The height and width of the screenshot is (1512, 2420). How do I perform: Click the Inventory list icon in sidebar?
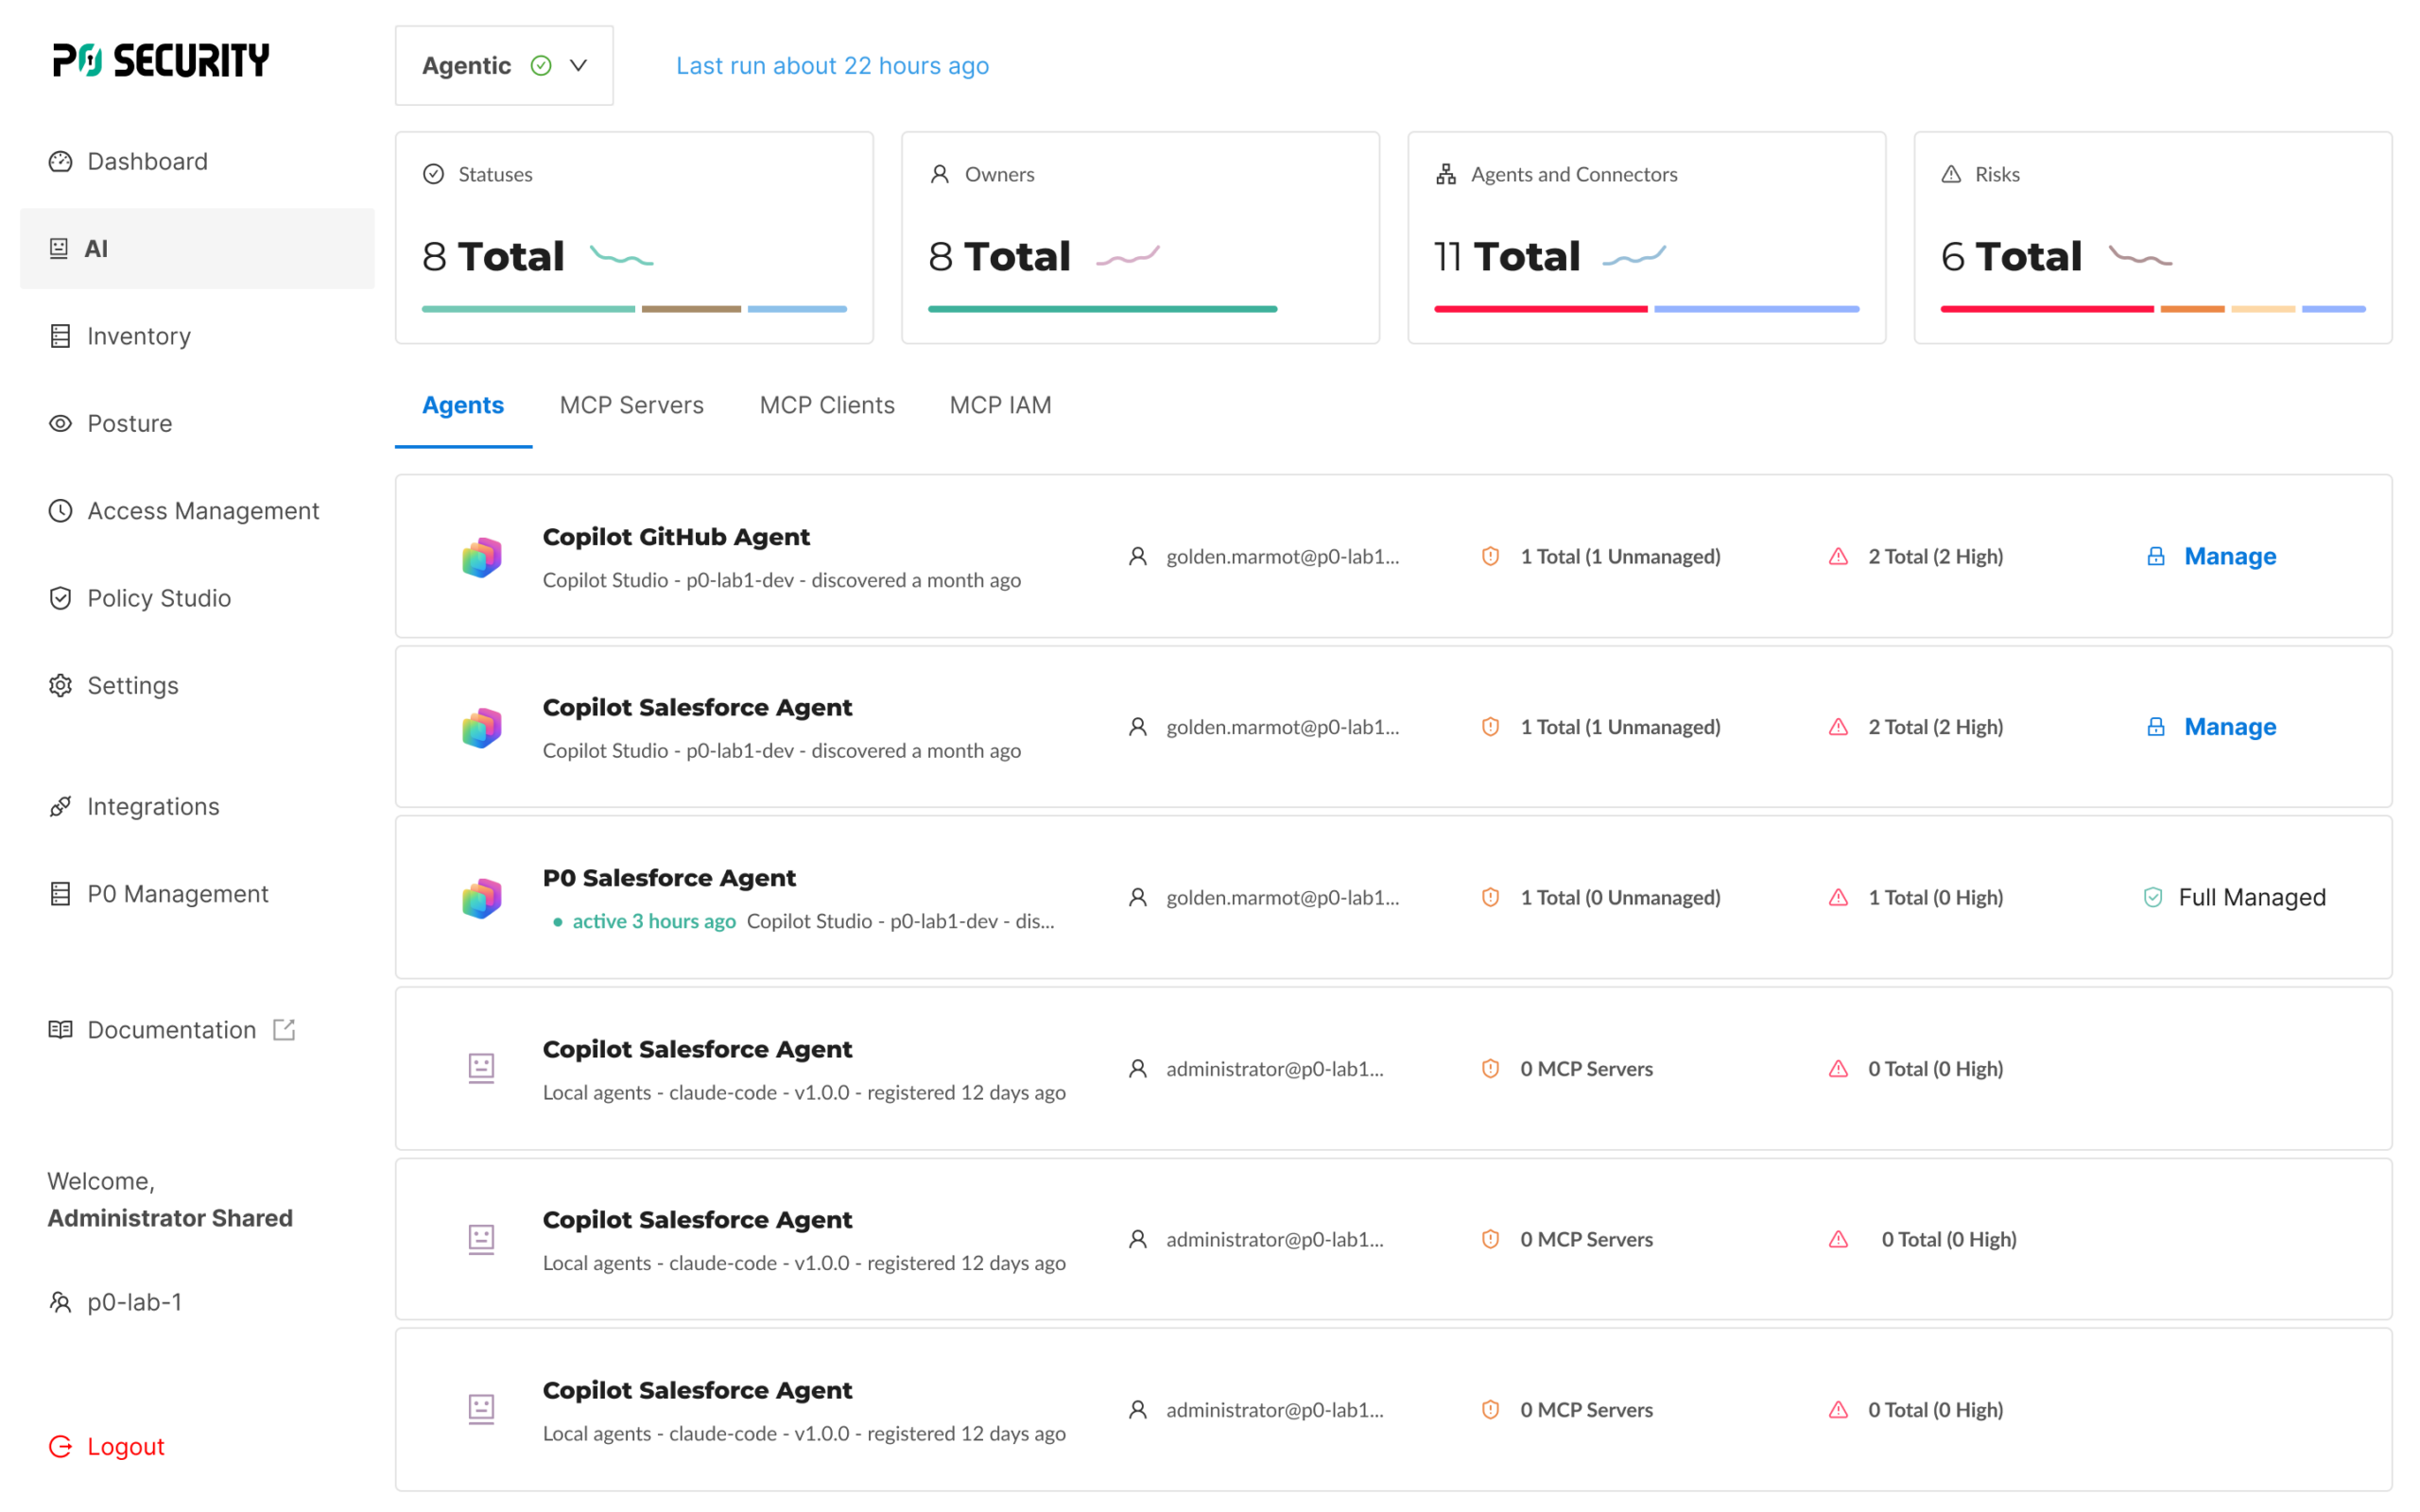pos(60,336)
